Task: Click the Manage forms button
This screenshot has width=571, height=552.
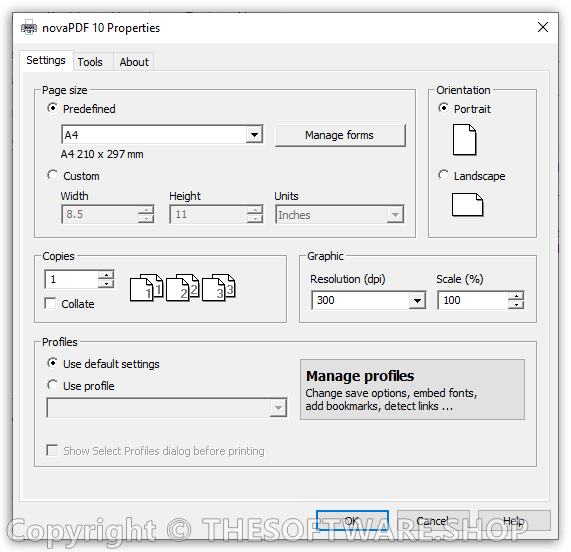Action: pos(340,135)
